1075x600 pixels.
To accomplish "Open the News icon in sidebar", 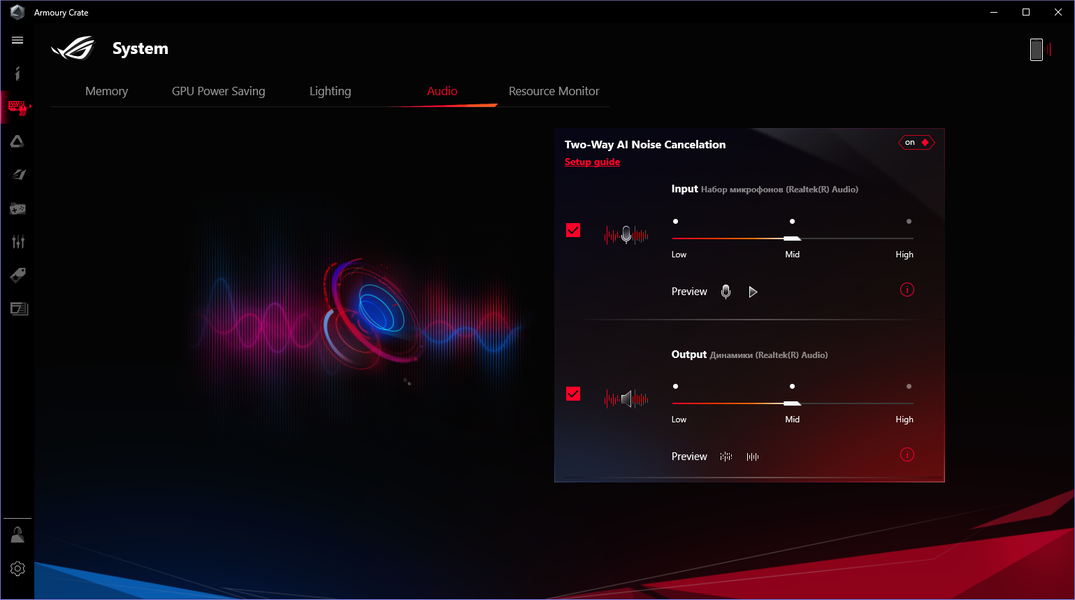I will pos(19,309).
